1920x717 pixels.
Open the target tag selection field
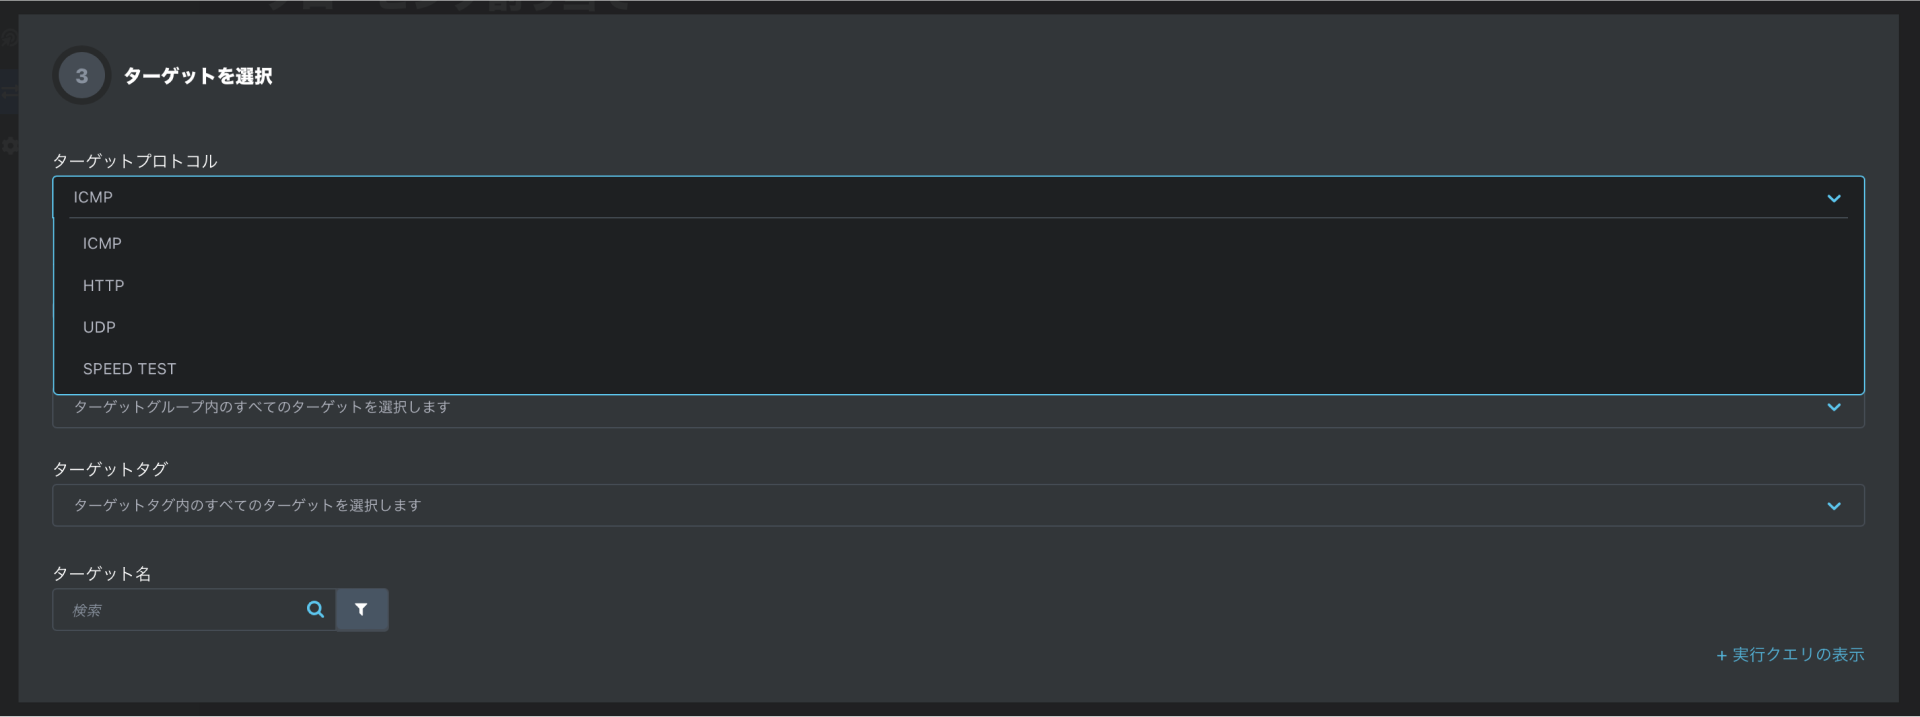(x=958, y=506)
